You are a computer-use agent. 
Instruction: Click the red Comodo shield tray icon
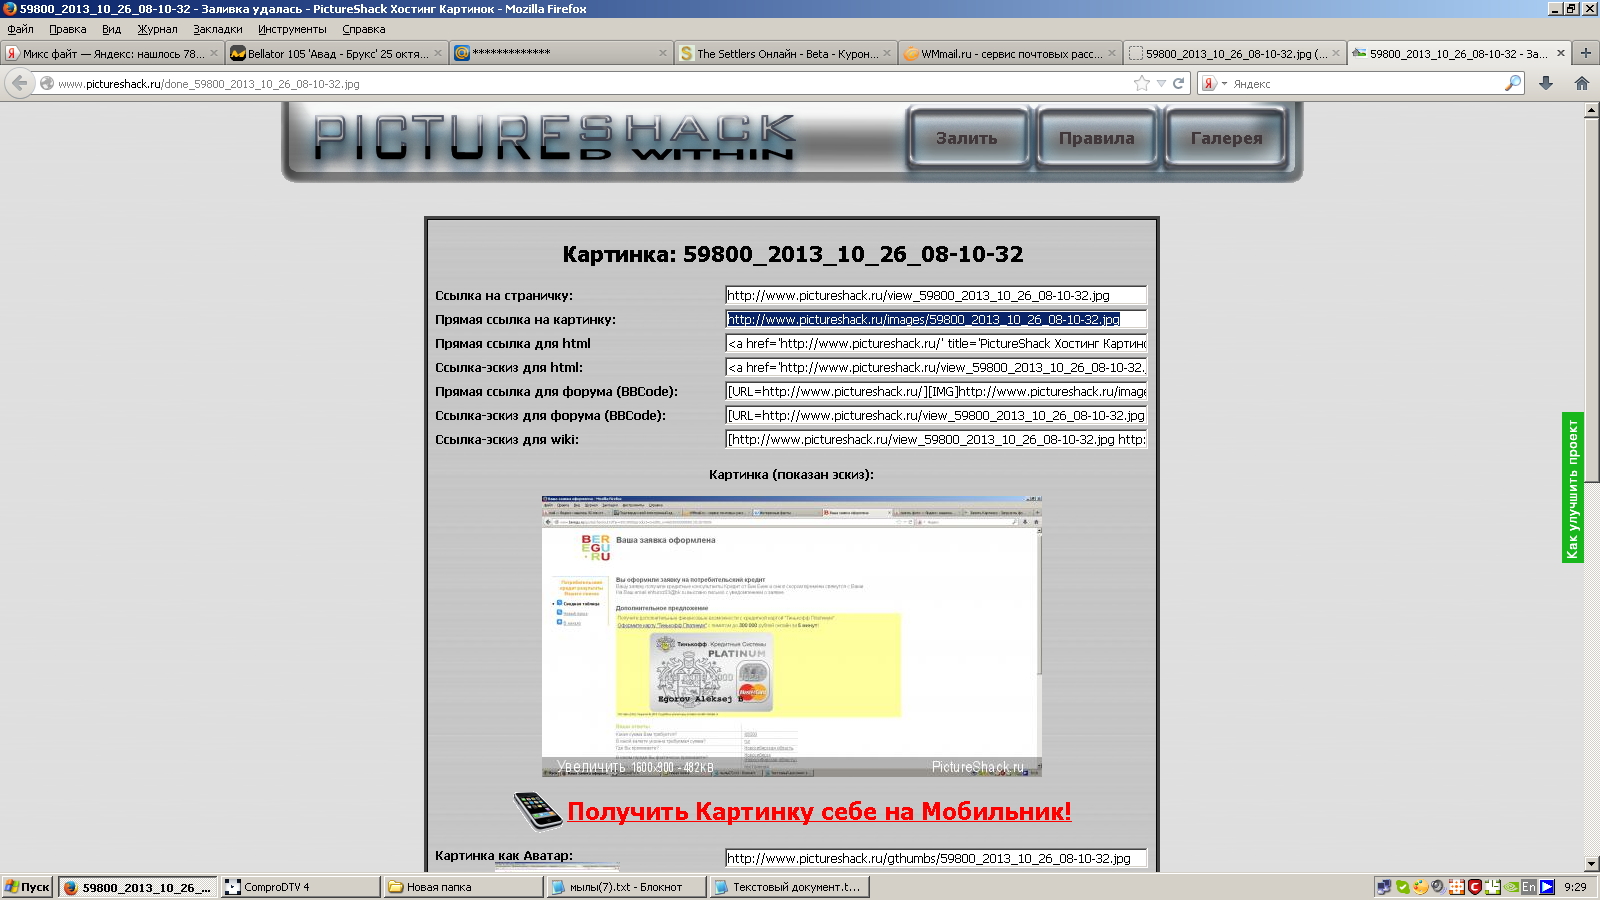[x=1474, y=887]
